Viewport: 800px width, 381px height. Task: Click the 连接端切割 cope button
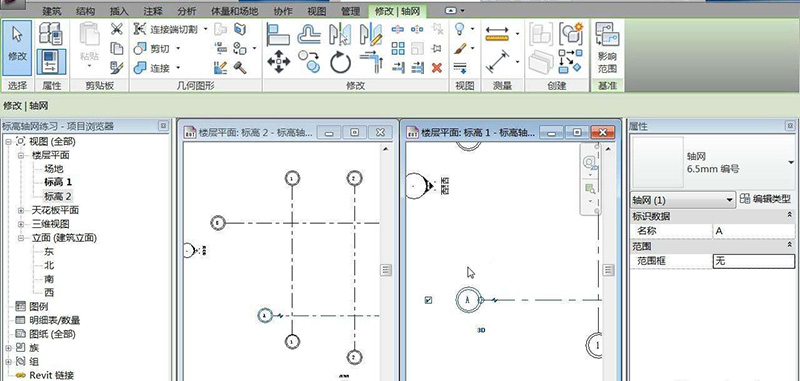pos(165,29)
